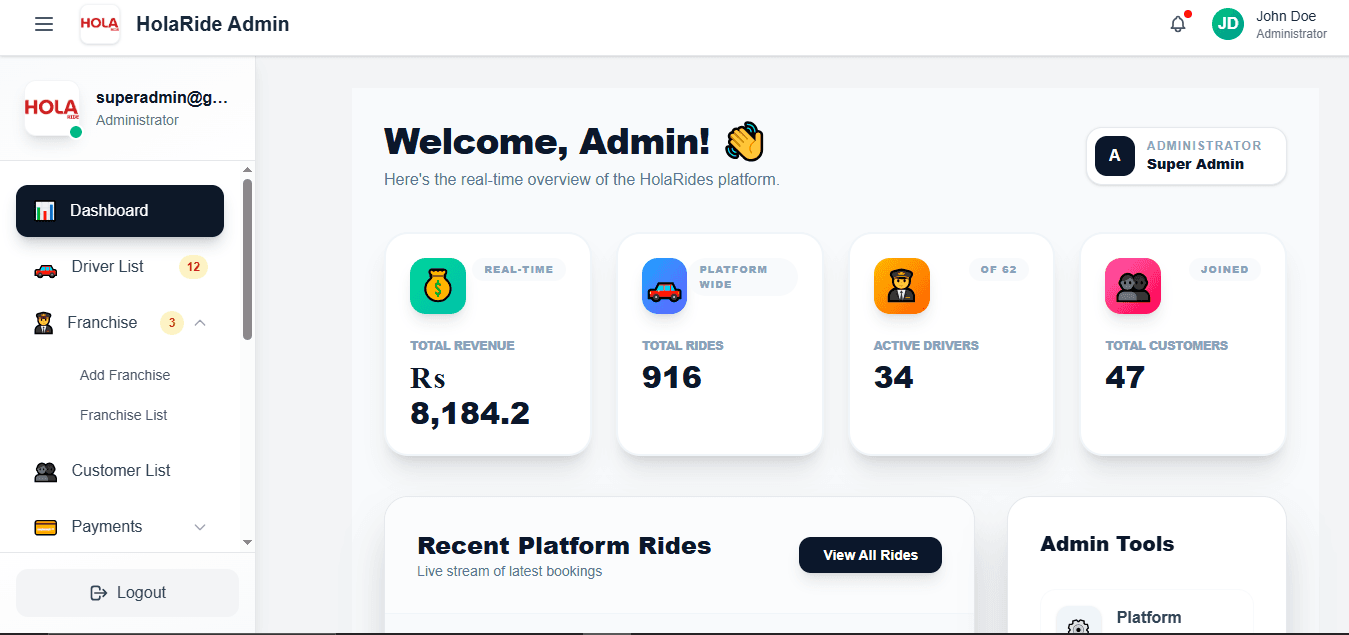
Task: Click the Logout arrow icon
Action: click(x=98, y=593)
